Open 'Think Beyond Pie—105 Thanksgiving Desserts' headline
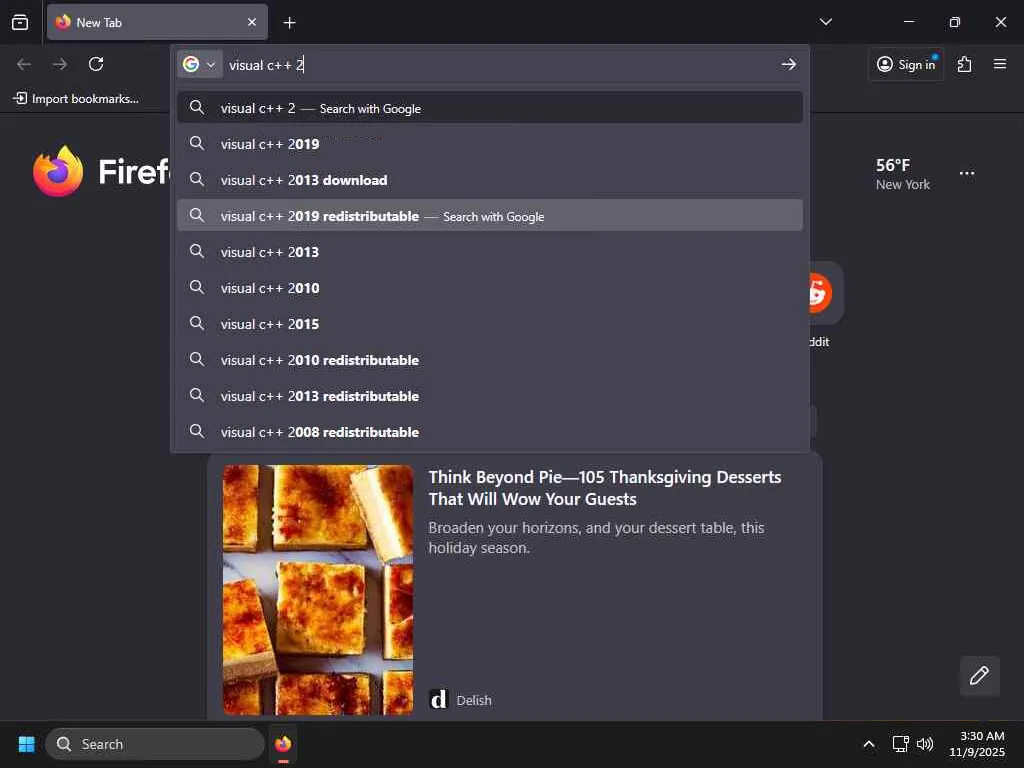1024x768 pixels. tap(605, 488)
